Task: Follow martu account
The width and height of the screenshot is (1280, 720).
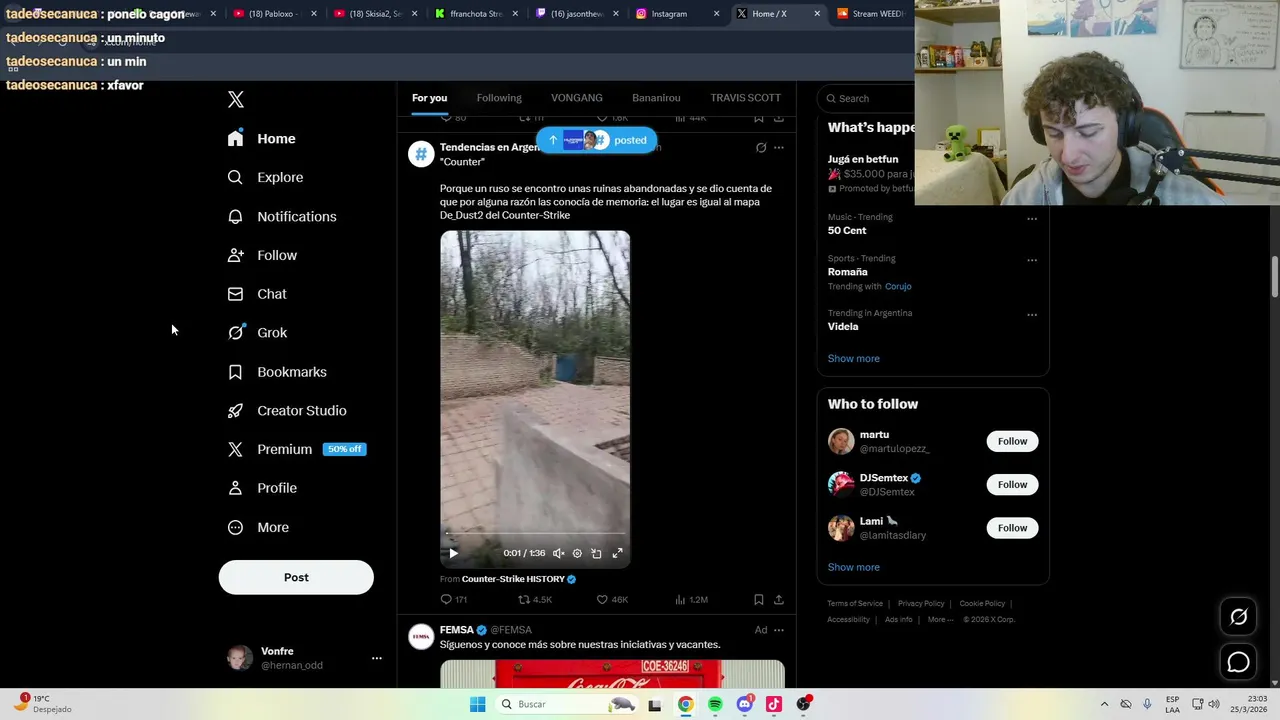Action: click(x=1012, y=441)
